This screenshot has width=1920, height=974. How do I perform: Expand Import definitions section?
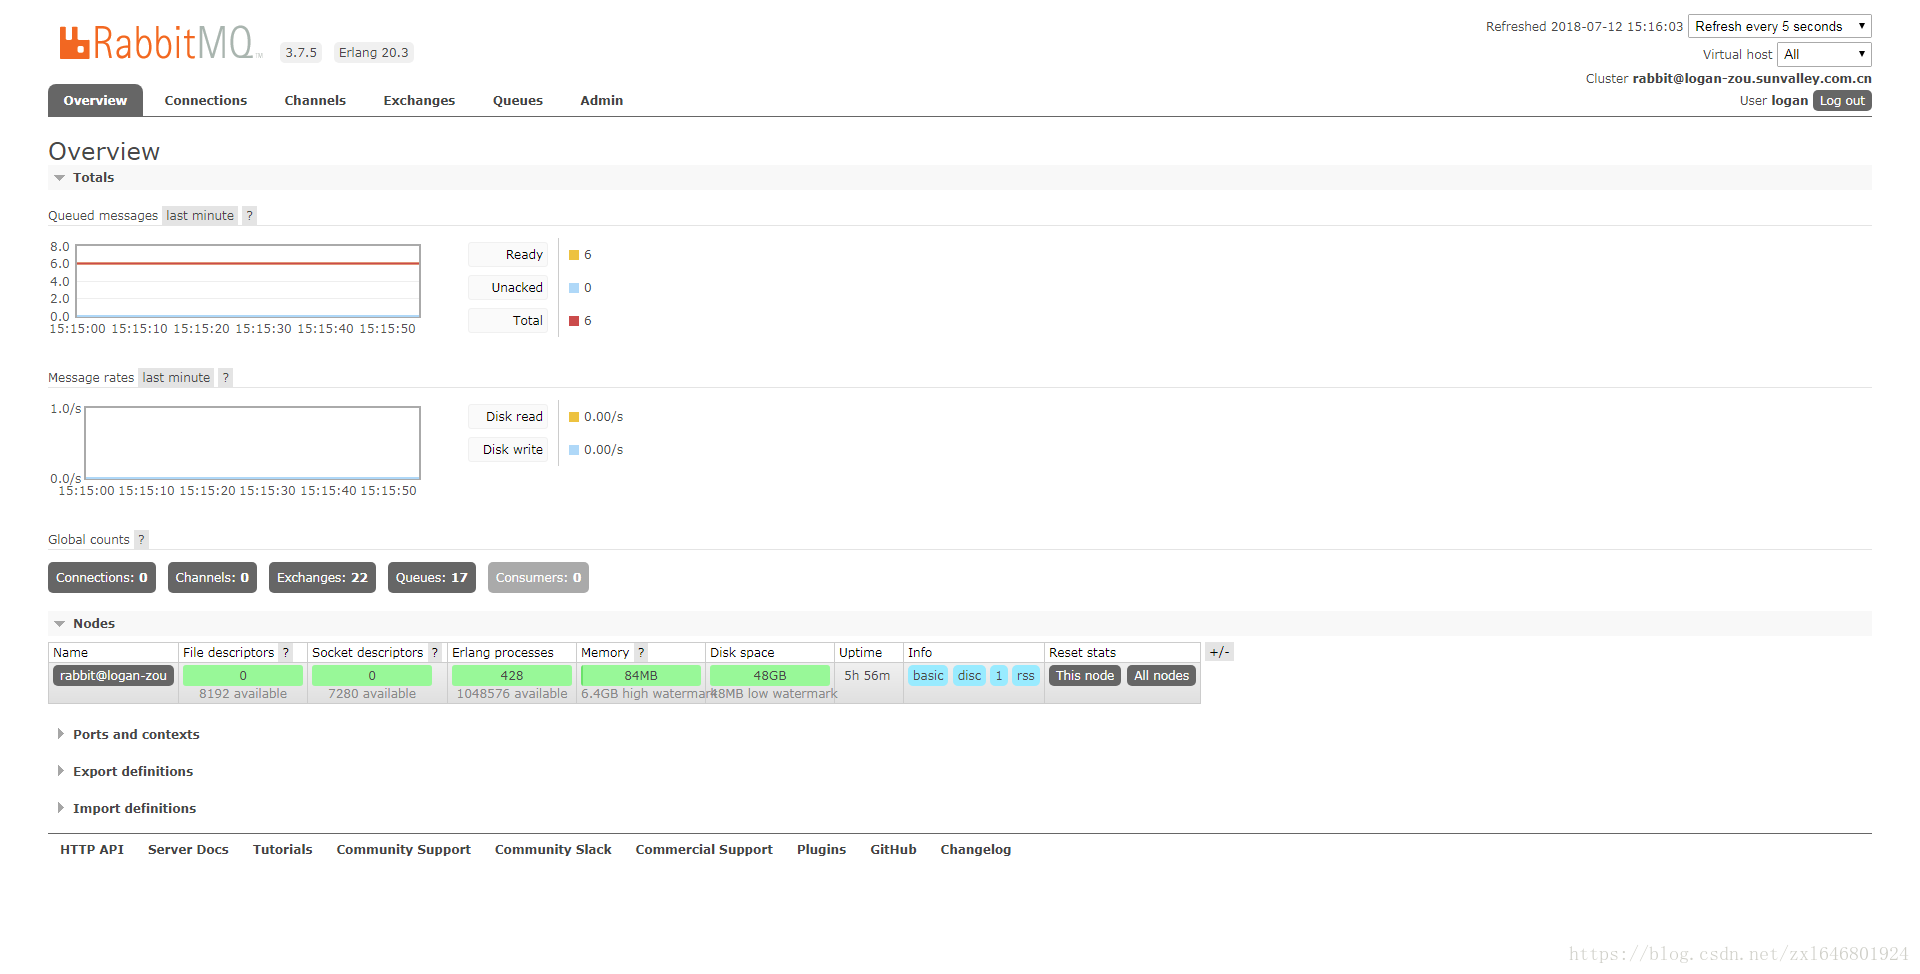134,808
